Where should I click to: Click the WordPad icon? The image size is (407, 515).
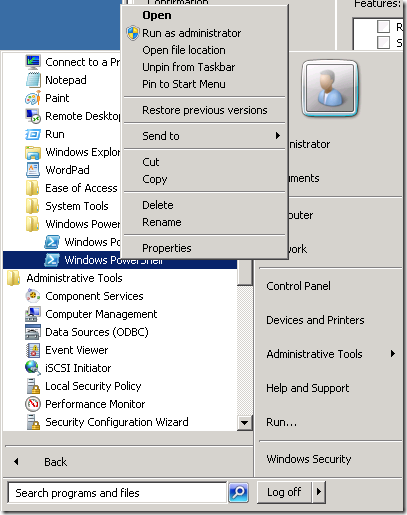[x=33, y=170]
